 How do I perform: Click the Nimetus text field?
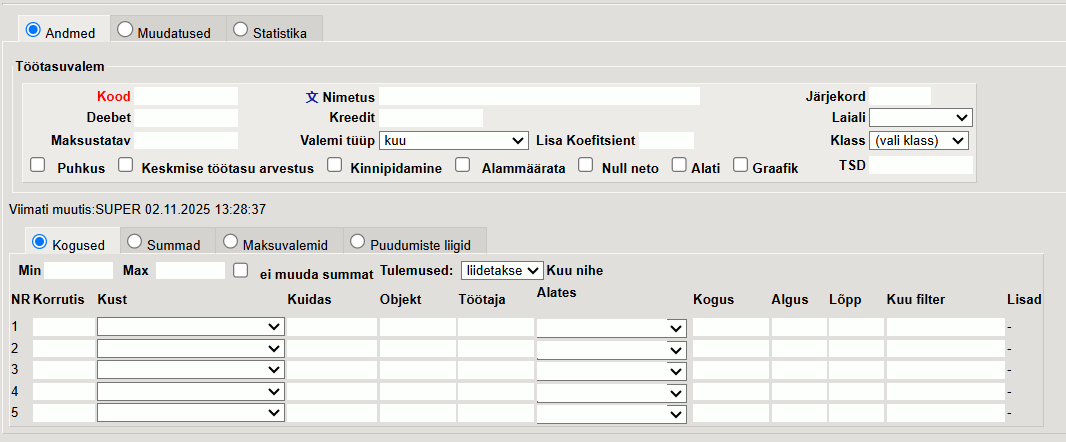tap(538, 97)
